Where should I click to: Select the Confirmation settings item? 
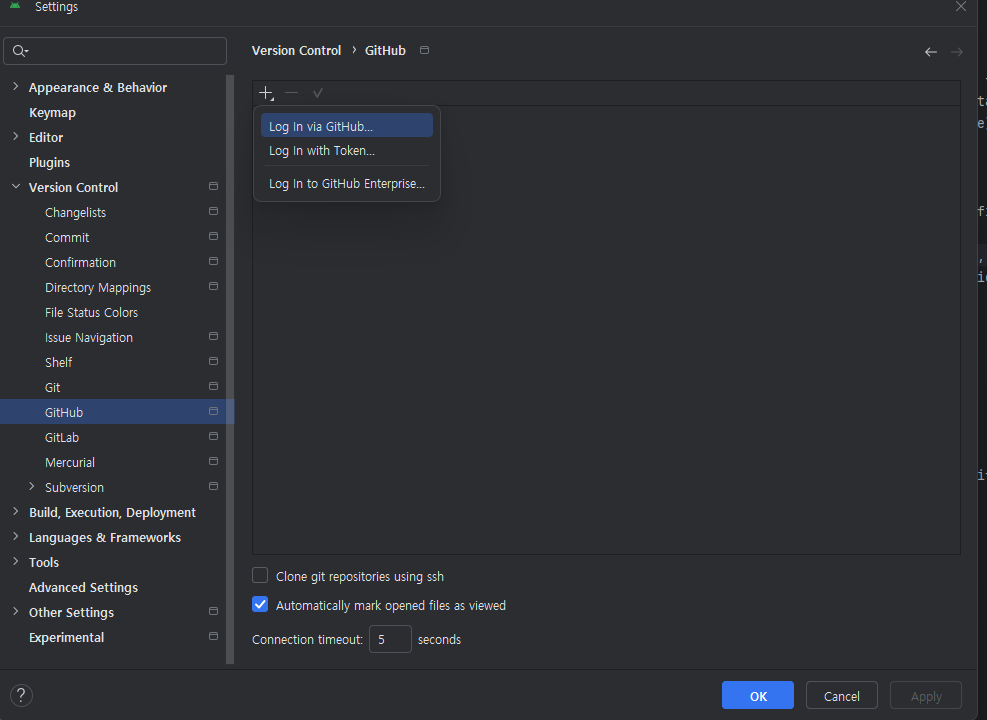(81, 262)
